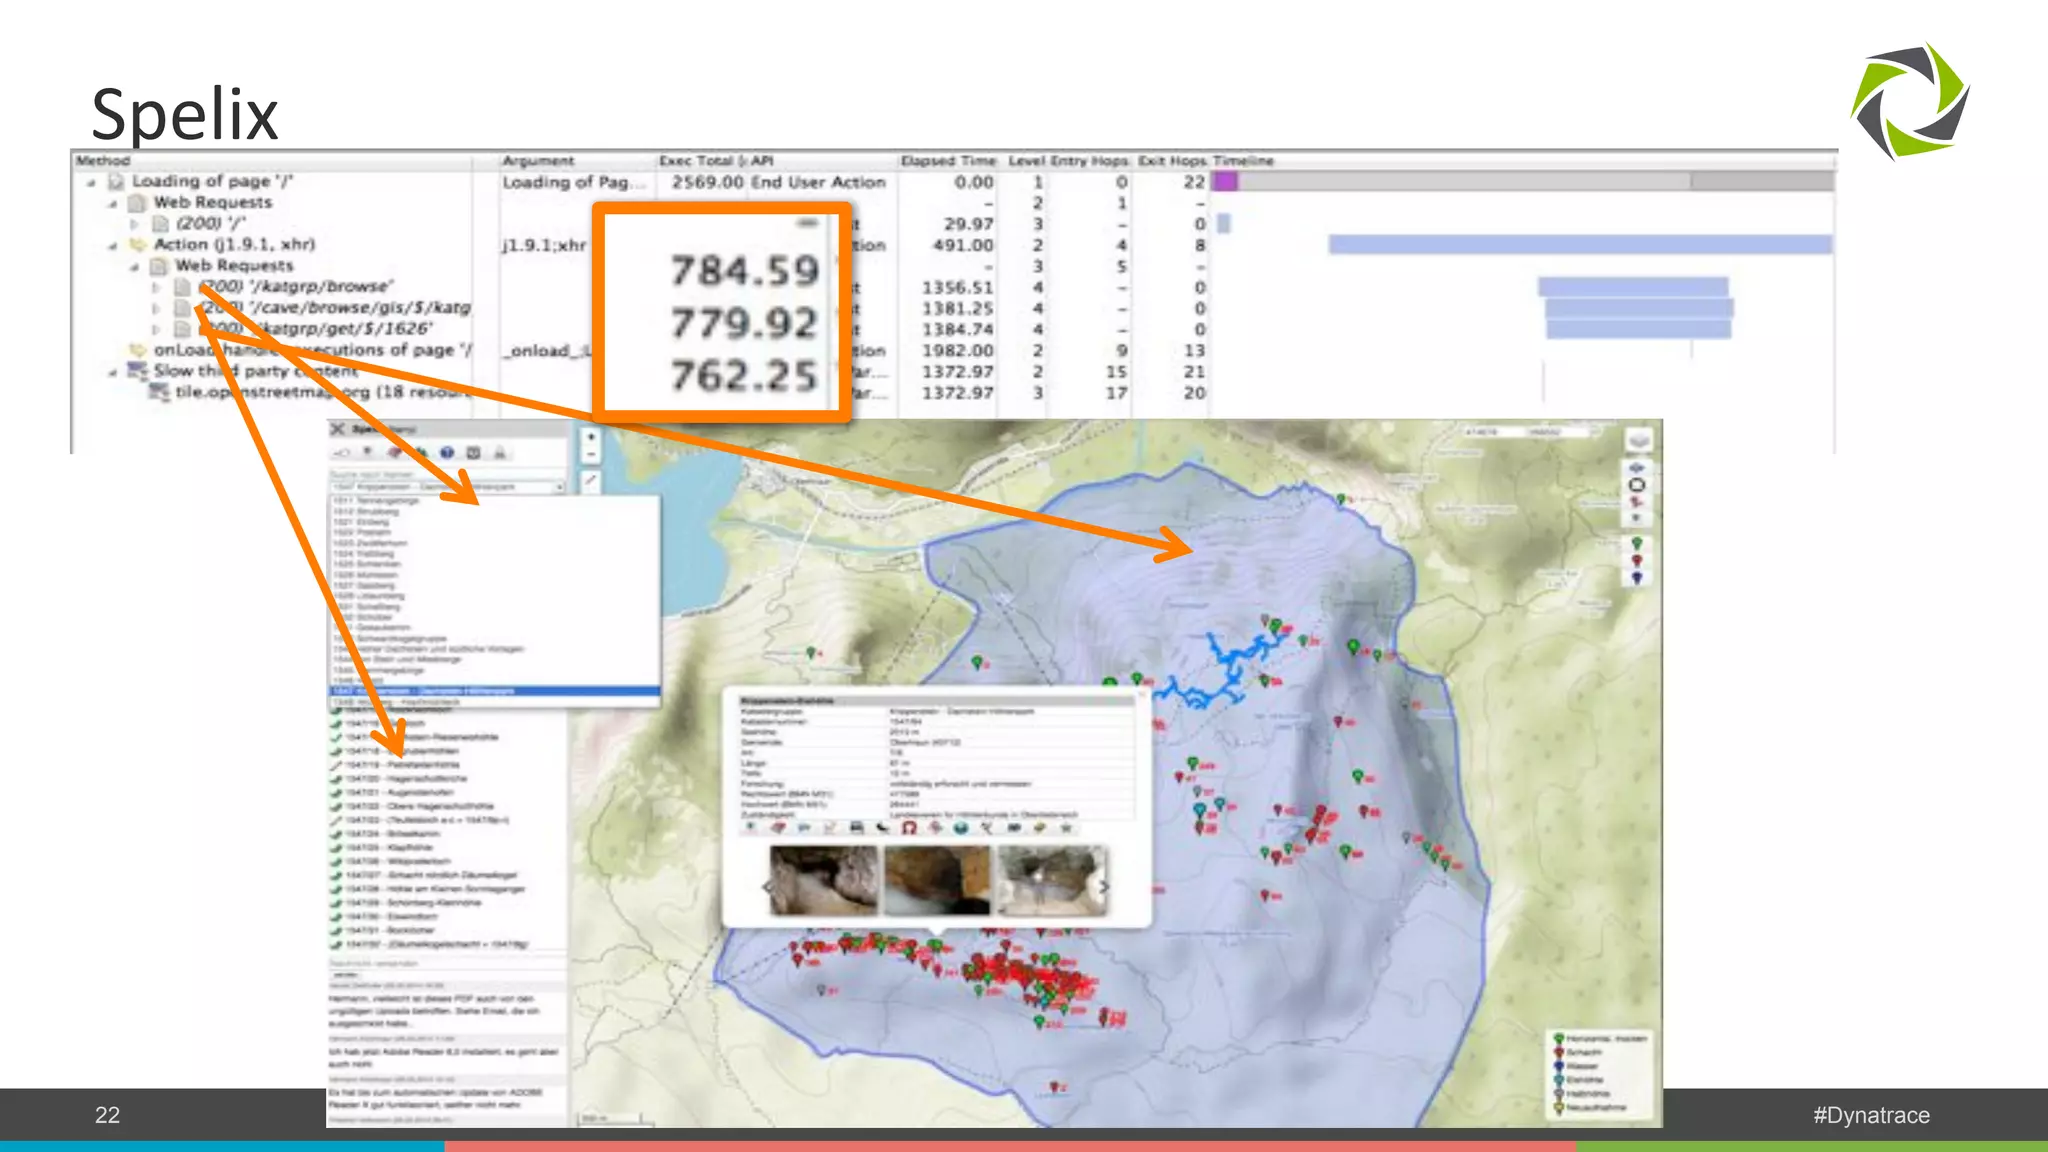Click the End User Action API cell
This screenshot has width=2048, height=1152.
(819, 182)
